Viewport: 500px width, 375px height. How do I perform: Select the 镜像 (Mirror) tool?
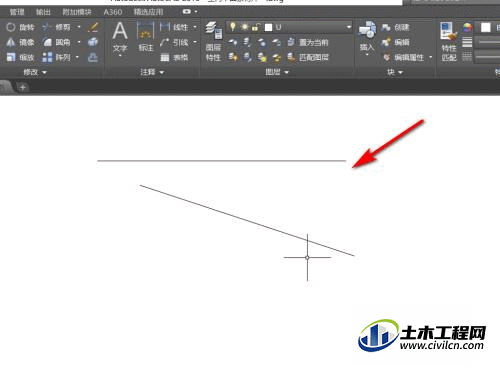tap(20, 42)
